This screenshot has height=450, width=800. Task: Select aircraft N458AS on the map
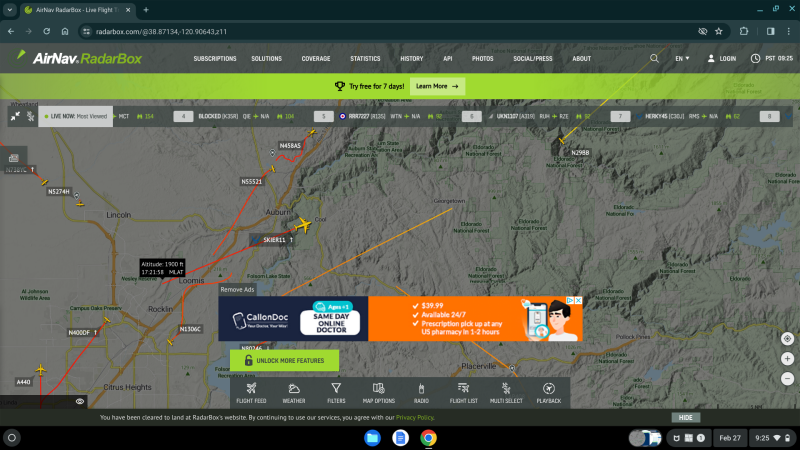(312, 133)
